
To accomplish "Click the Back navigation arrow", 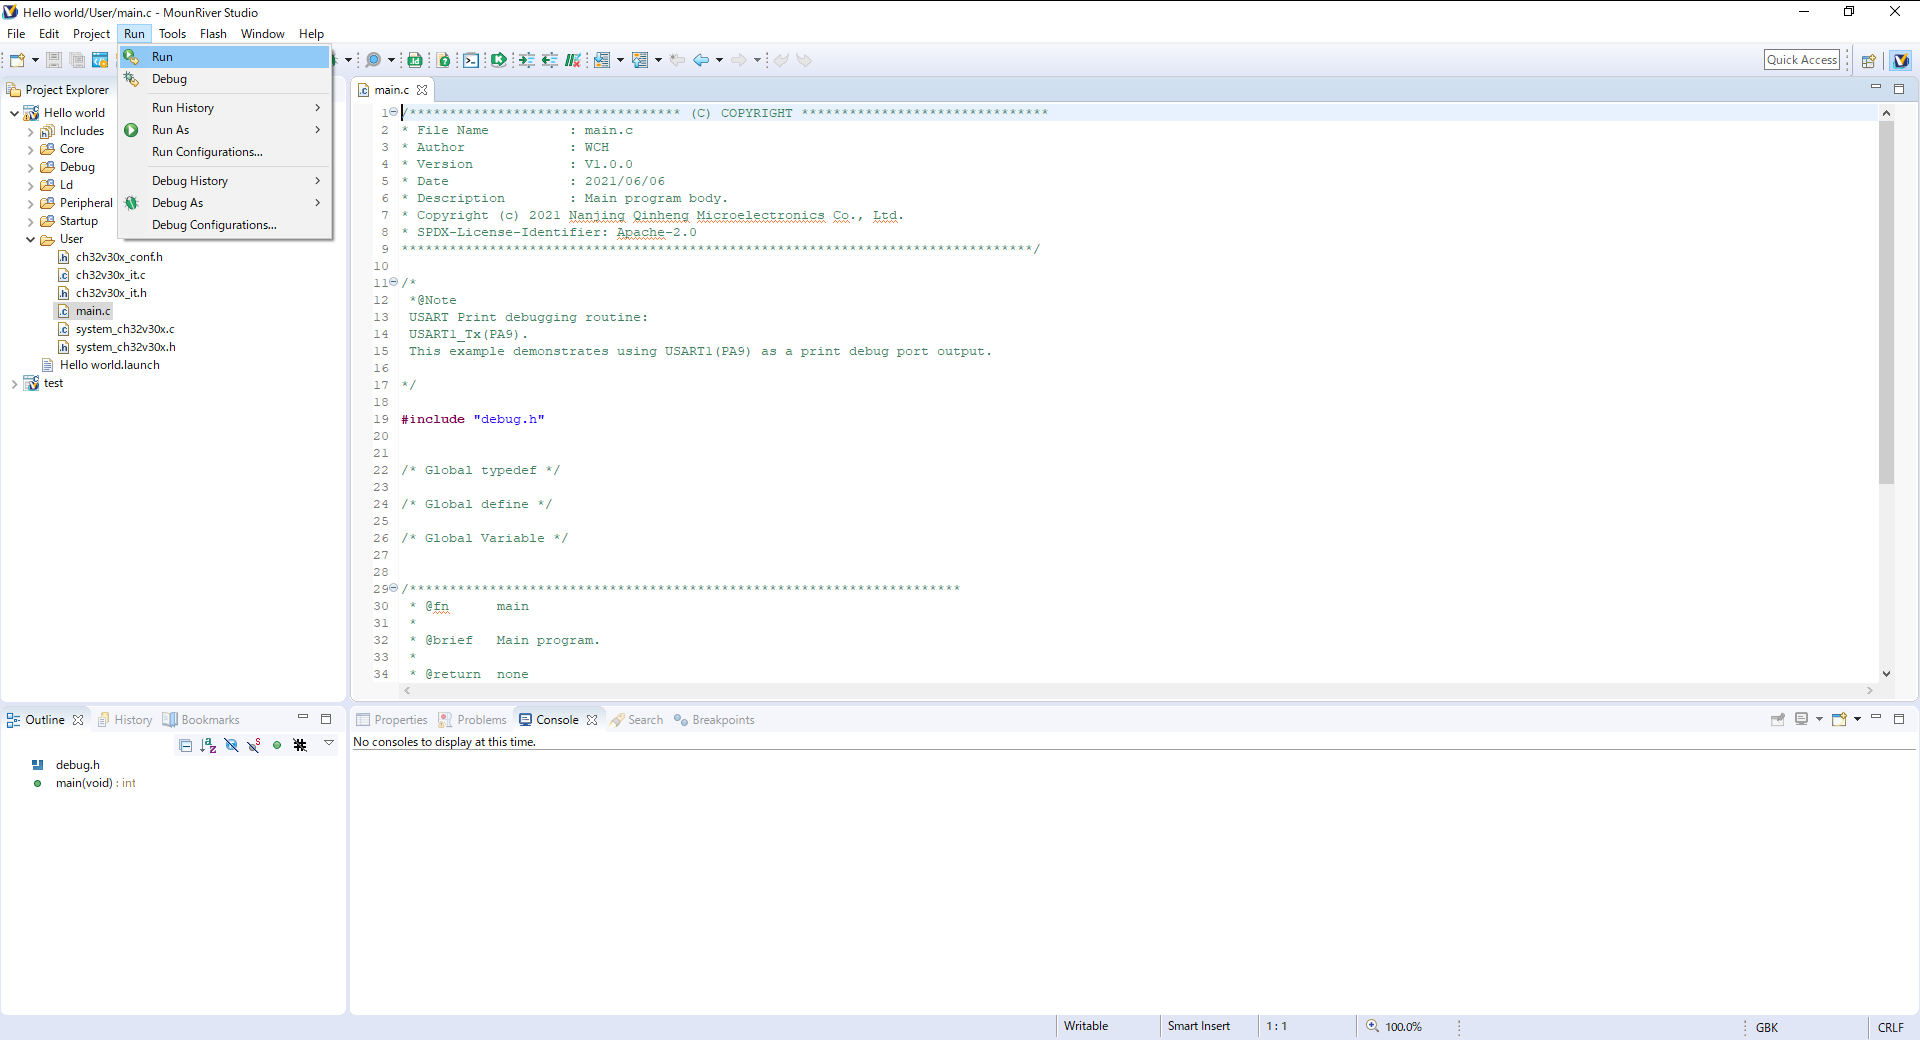I will coord(701,60).
